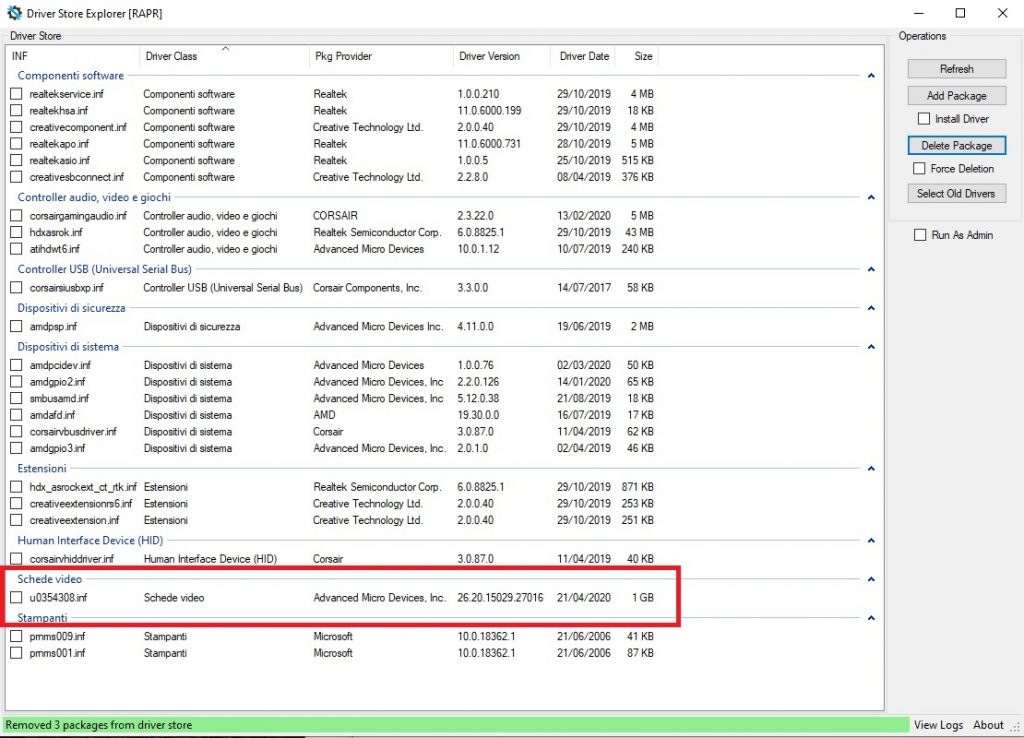Sort by the Driver Version column header

(502, 56)
